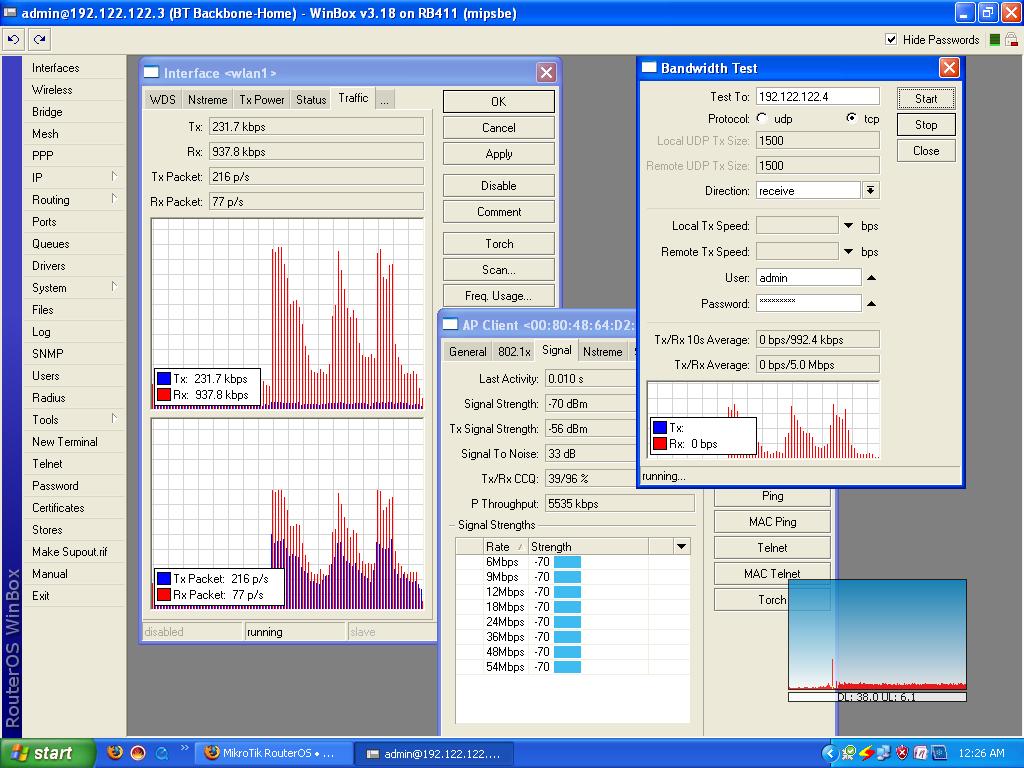Viewport: 1024px width, 768px height.
Task: Click the AP Client window title icon
Action: [x=450, y=325]
